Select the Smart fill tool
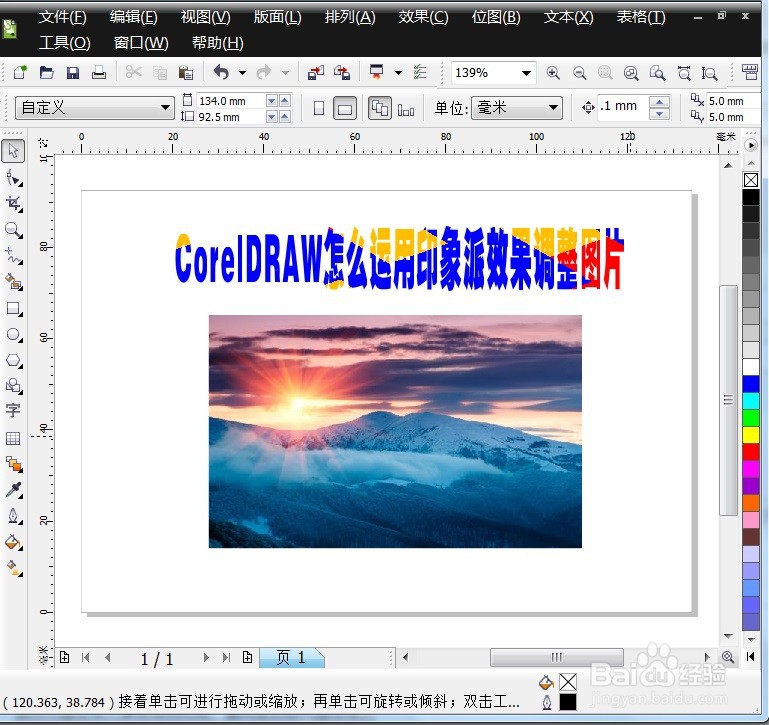 pyautogui.click(x=14, y=282)
